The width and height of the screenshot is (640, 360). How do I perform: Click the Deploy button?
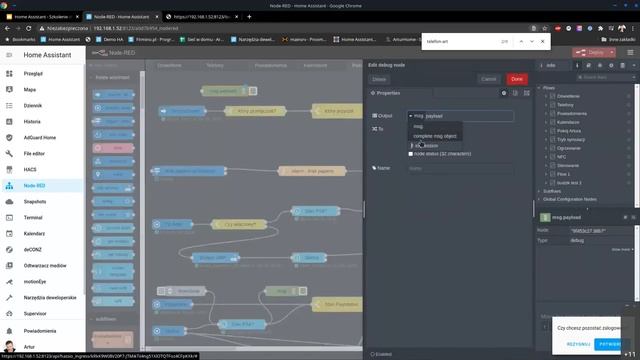coord(590,52)
